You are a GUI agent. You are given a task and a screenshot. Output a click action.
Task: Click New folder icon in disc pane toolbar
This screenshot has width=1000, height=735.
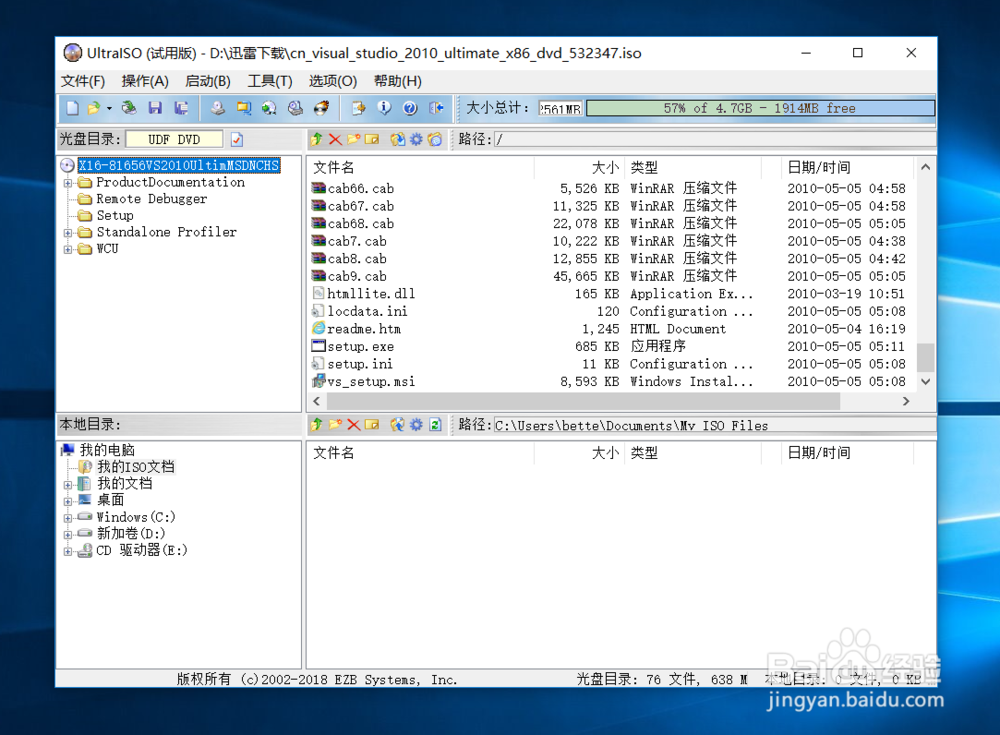(x=353, y=139)
